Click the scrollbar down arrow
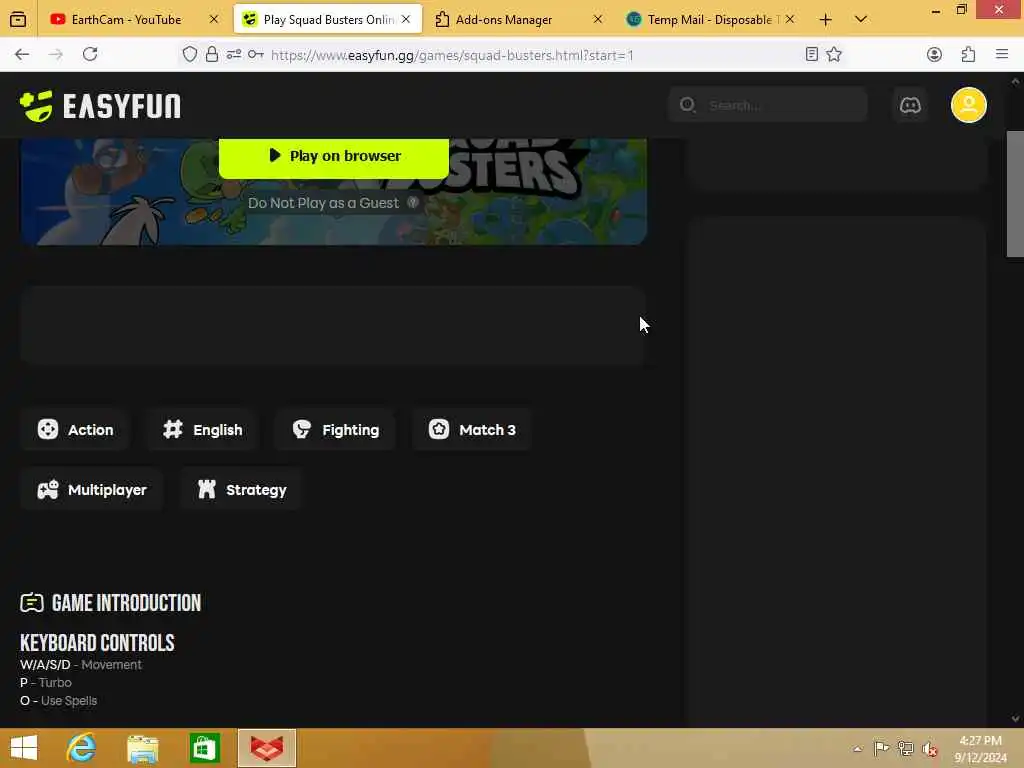The image size is (1024, 768). (x=1015, y=718)
